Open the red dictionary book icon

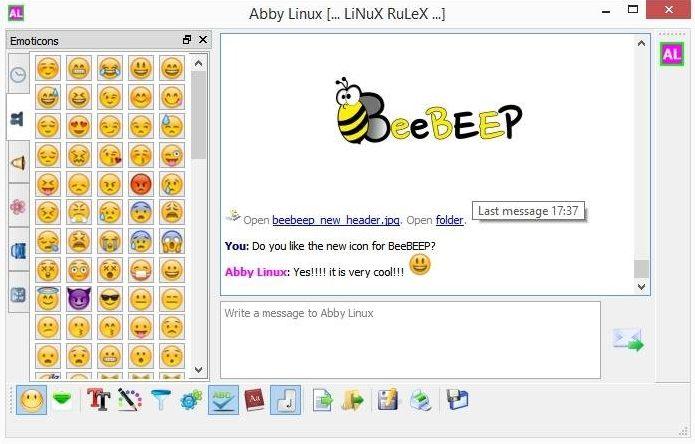point(254,400)
